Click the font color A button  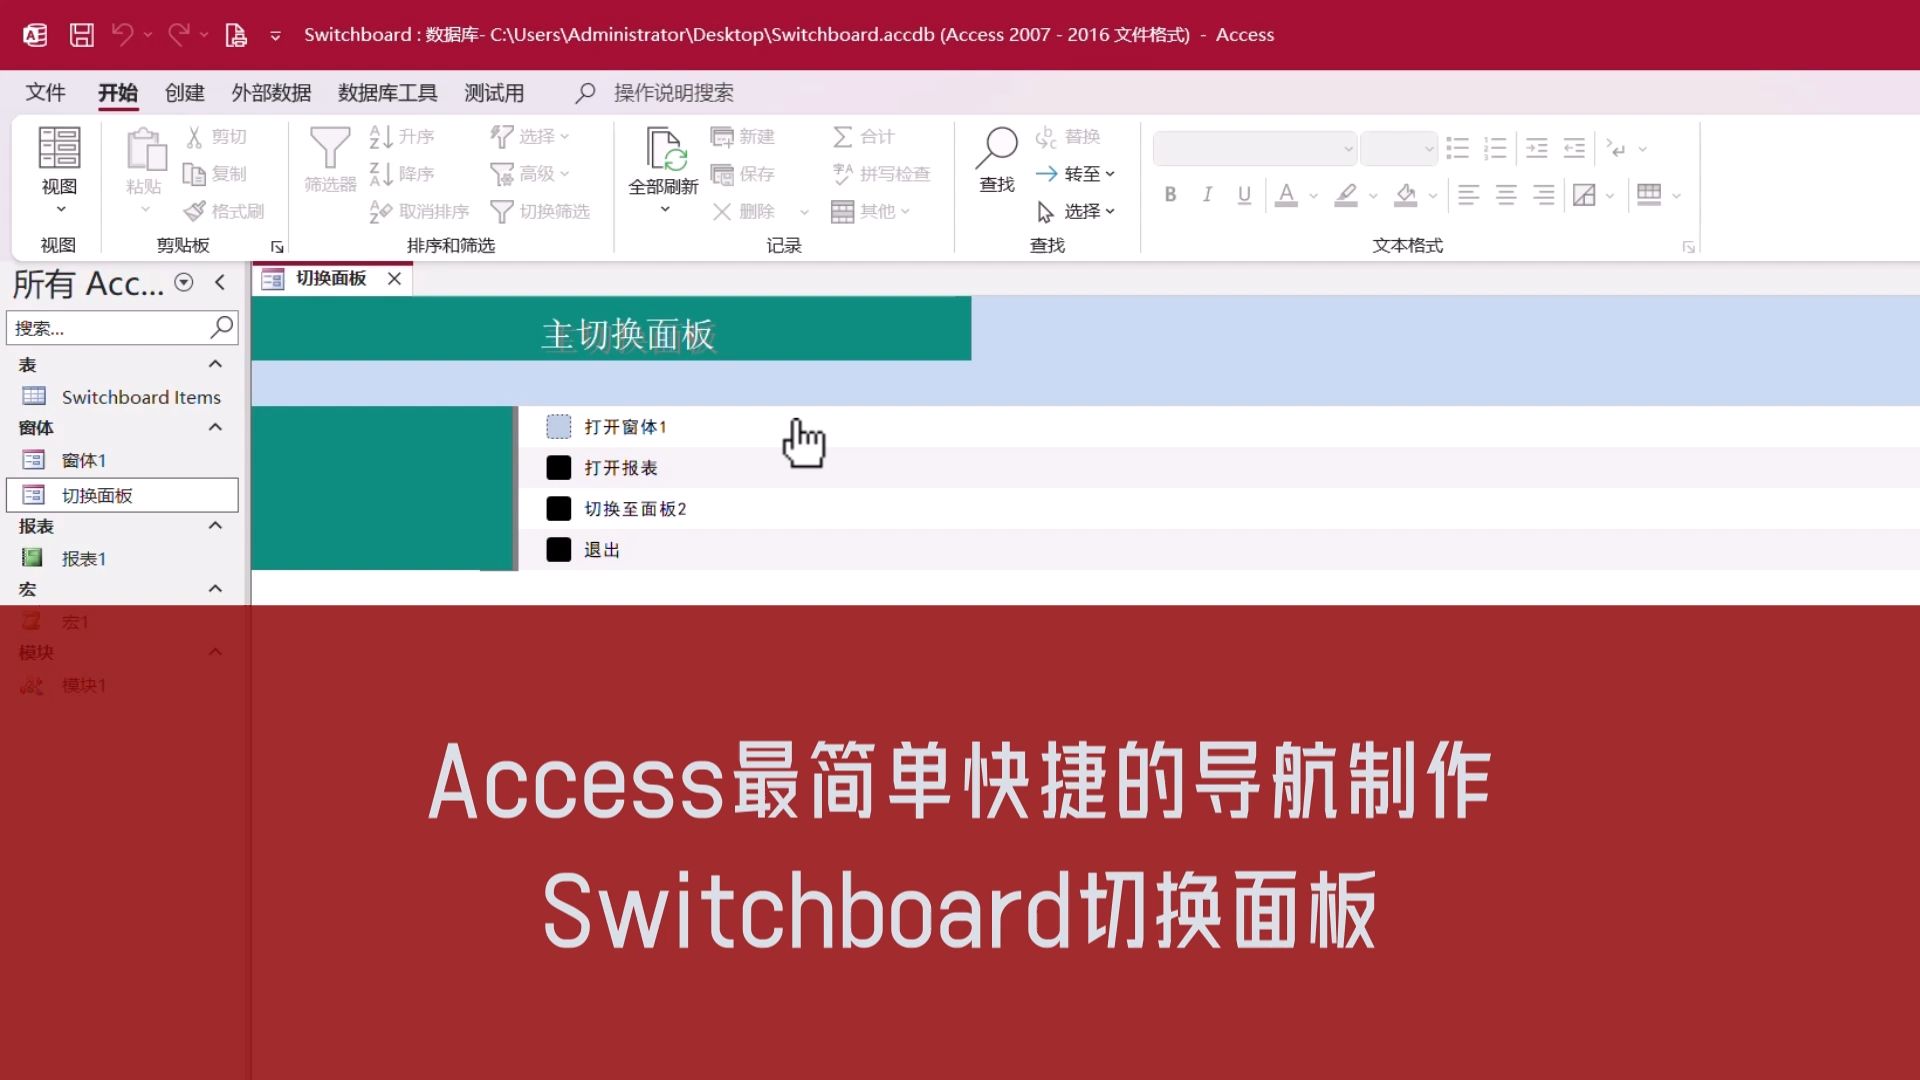click(1287, 195)
